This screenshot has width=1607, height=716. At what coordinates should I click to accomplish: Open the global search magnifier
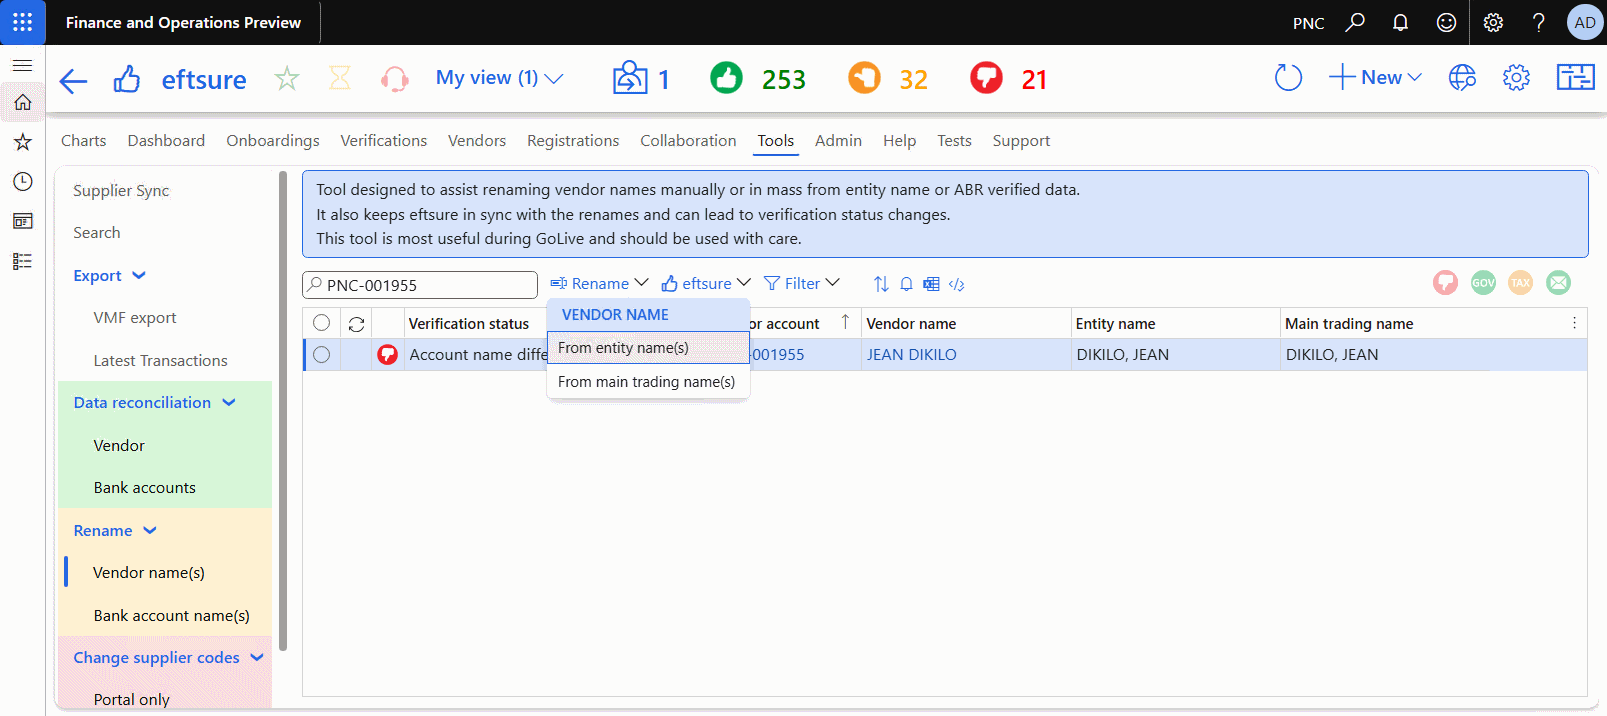coord(1355,22)
